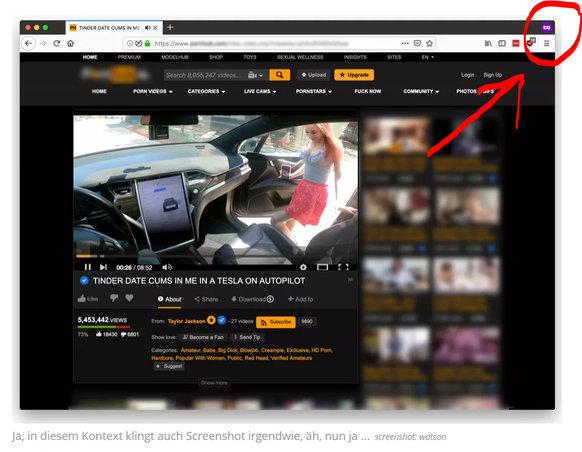
Task: Open the Taylor Jackson uploader link
Action: [x=186, y=321]
